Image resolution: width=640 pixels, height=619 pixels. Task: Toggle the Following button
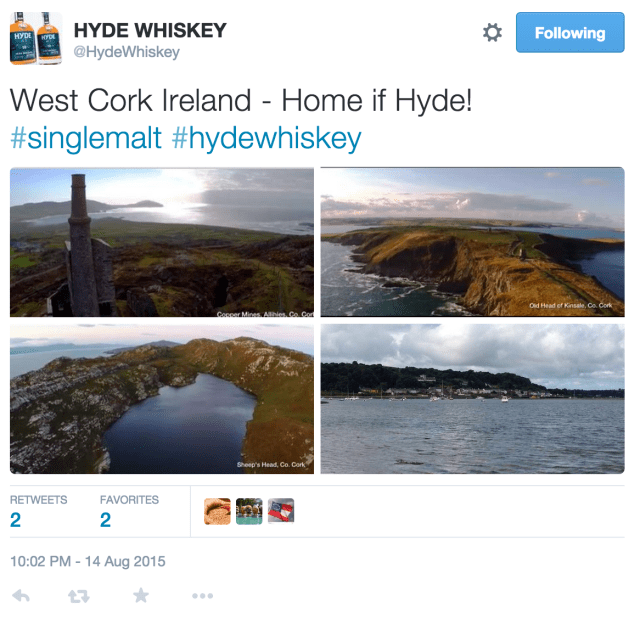tap(570, 33)
